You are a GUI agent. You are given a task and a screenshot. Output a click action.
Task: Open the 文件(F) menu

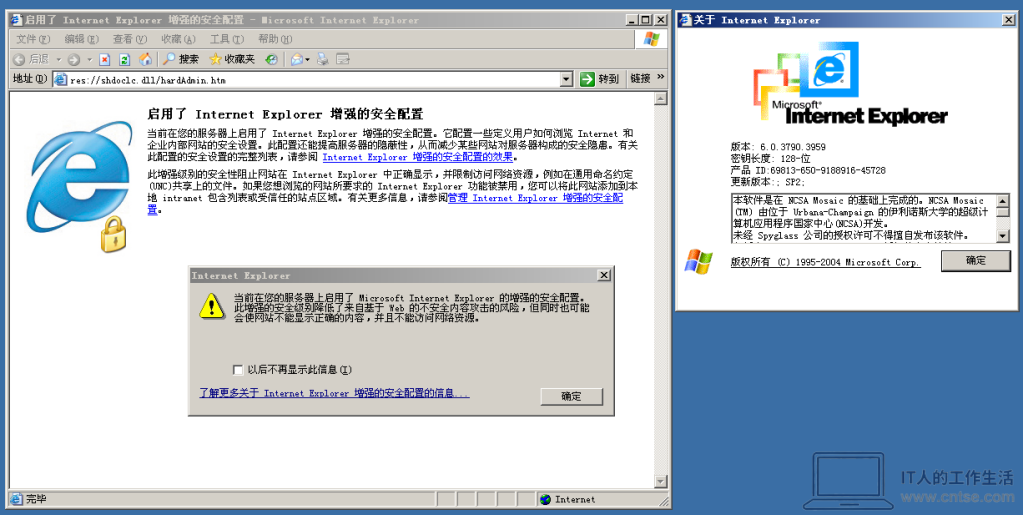pyautogui.click(x=33, y=39)
